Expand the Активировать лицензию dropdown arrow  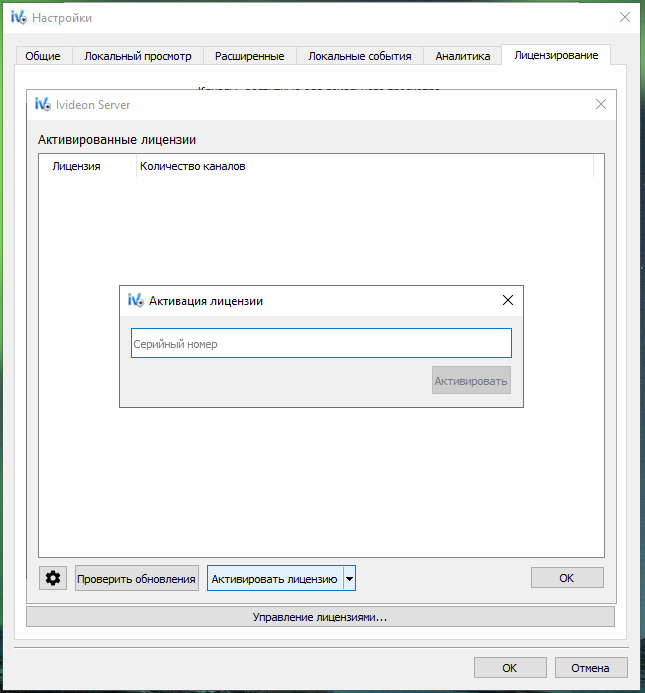(349, 578)
